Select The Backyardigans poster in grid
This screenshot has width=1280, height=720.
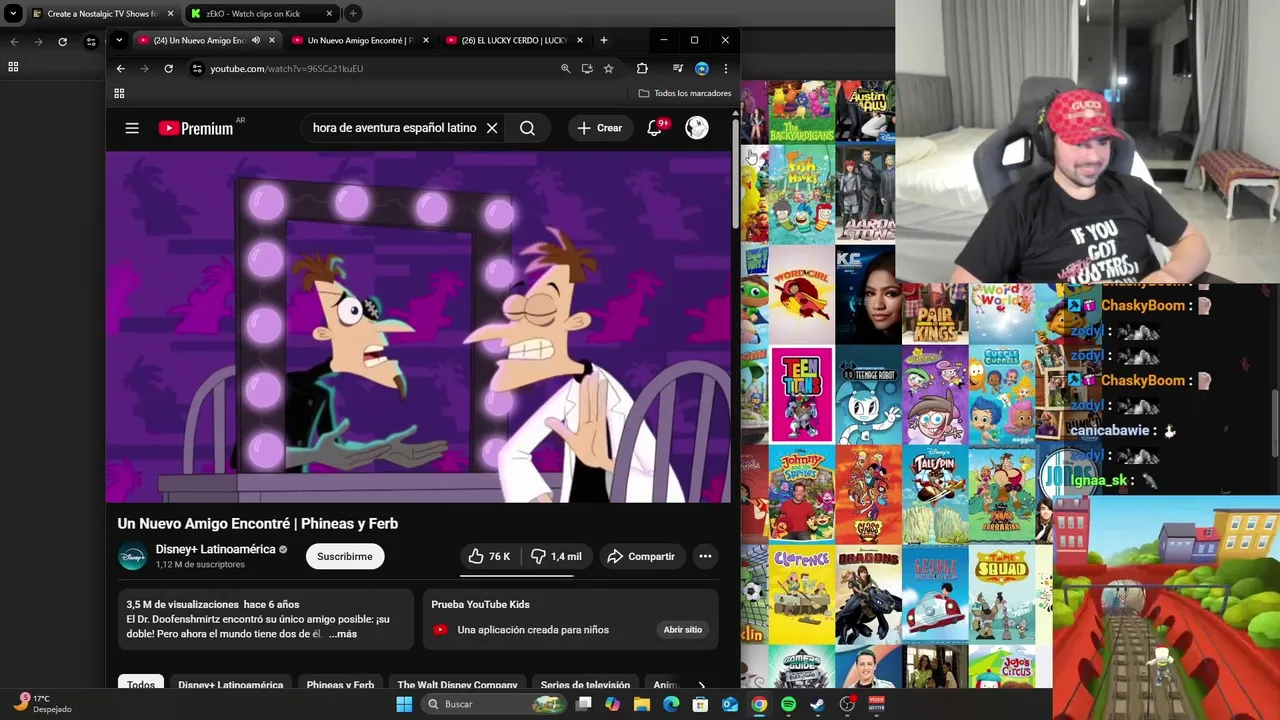(x=801, y=112)
